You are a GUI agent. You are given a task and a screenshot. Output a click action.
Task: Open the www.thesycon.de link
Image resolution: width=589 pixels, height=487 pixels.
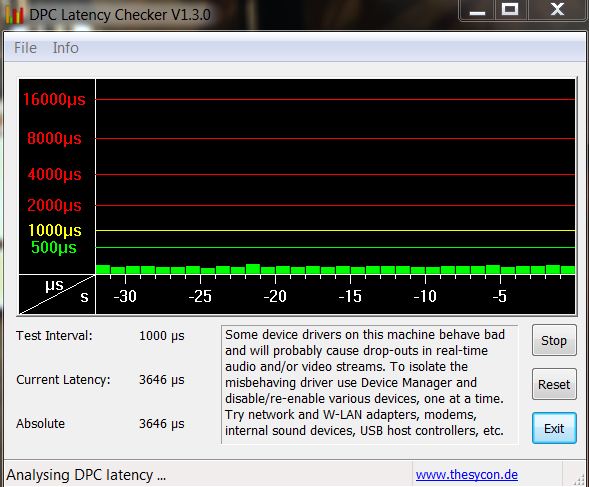[x=467, y=475]
